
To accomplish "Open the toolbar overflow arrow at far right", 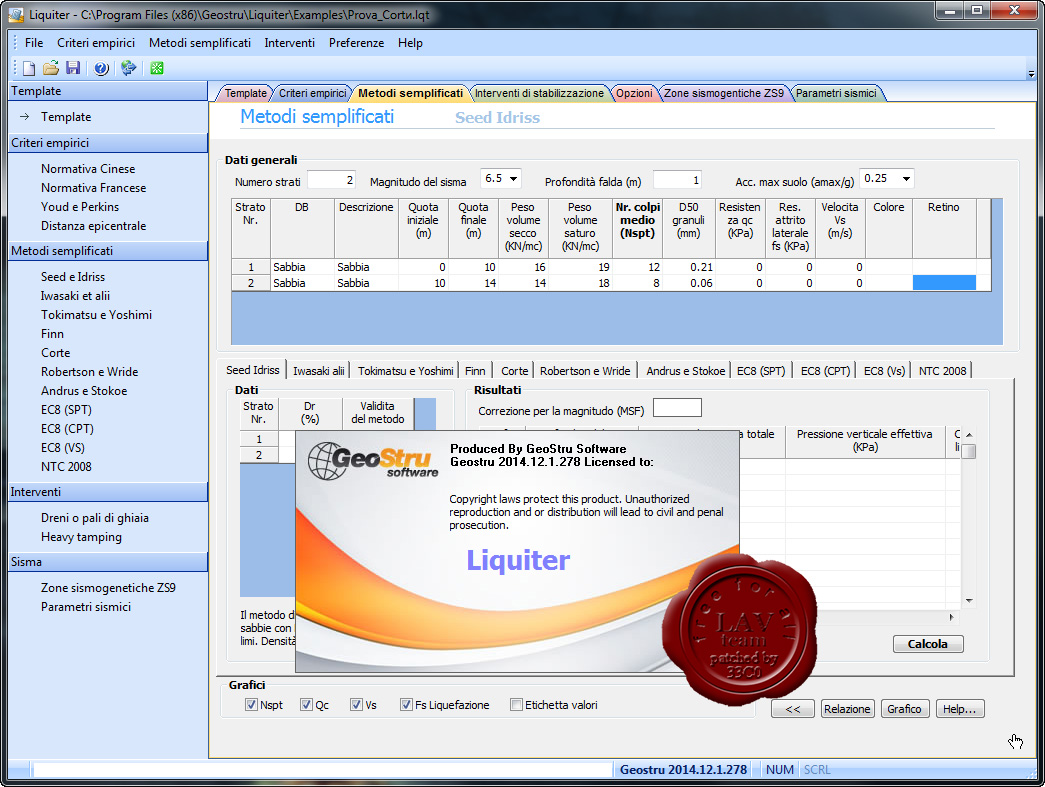I will point(1031,74).
